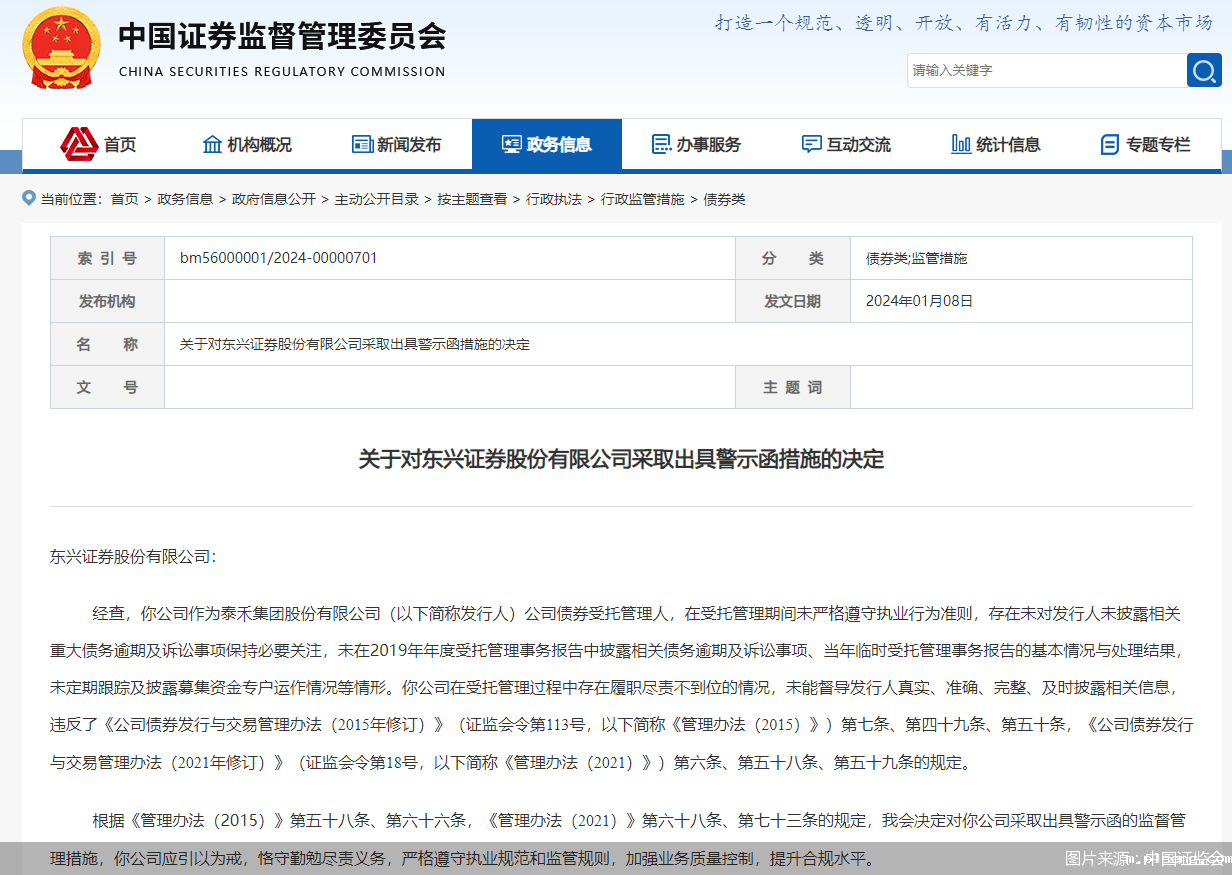Click the chat bubble icon beside 互动交流
Viewport: 1232px width, 875px height.
pyautogui.click(x=811, y=144)
